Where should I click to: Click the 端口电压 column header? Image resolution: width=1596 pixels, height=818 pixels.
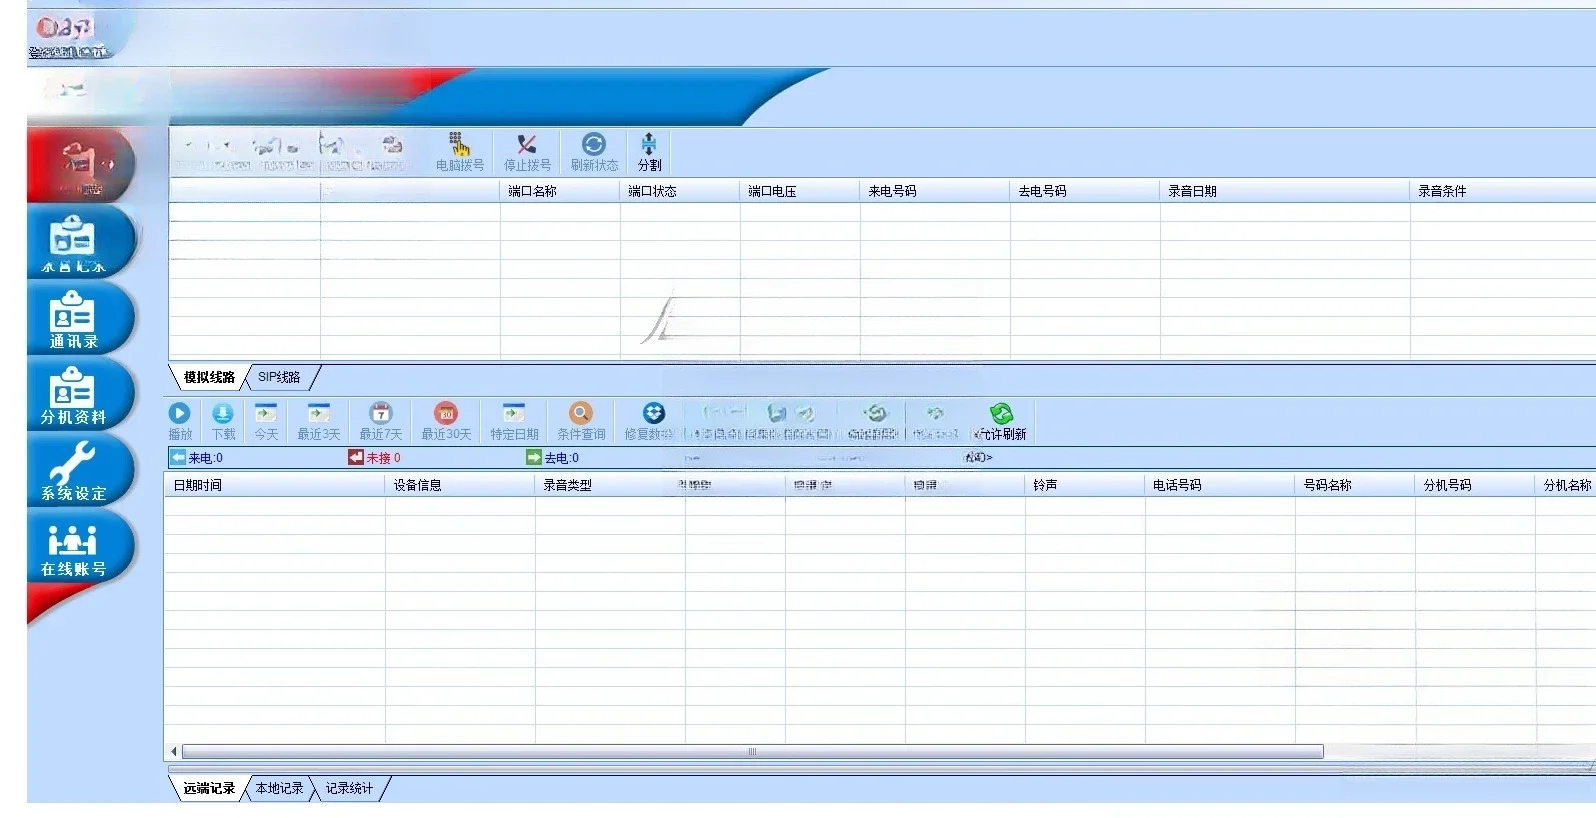coord(800,191)
